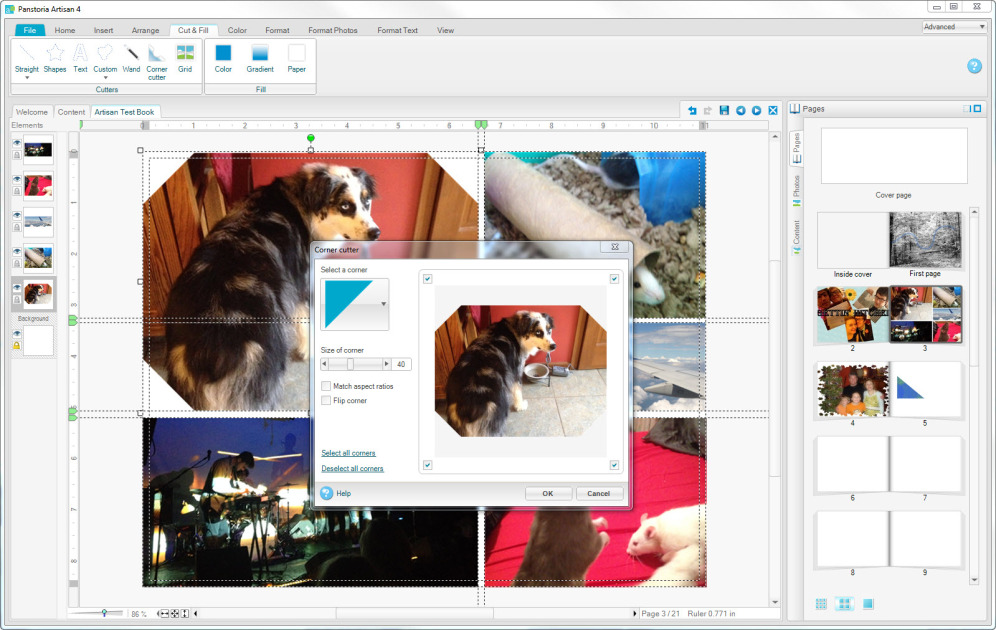Adjust the Size of corner slider
The width and height of the screenshot is (996, 630).
tap(351, 365)
